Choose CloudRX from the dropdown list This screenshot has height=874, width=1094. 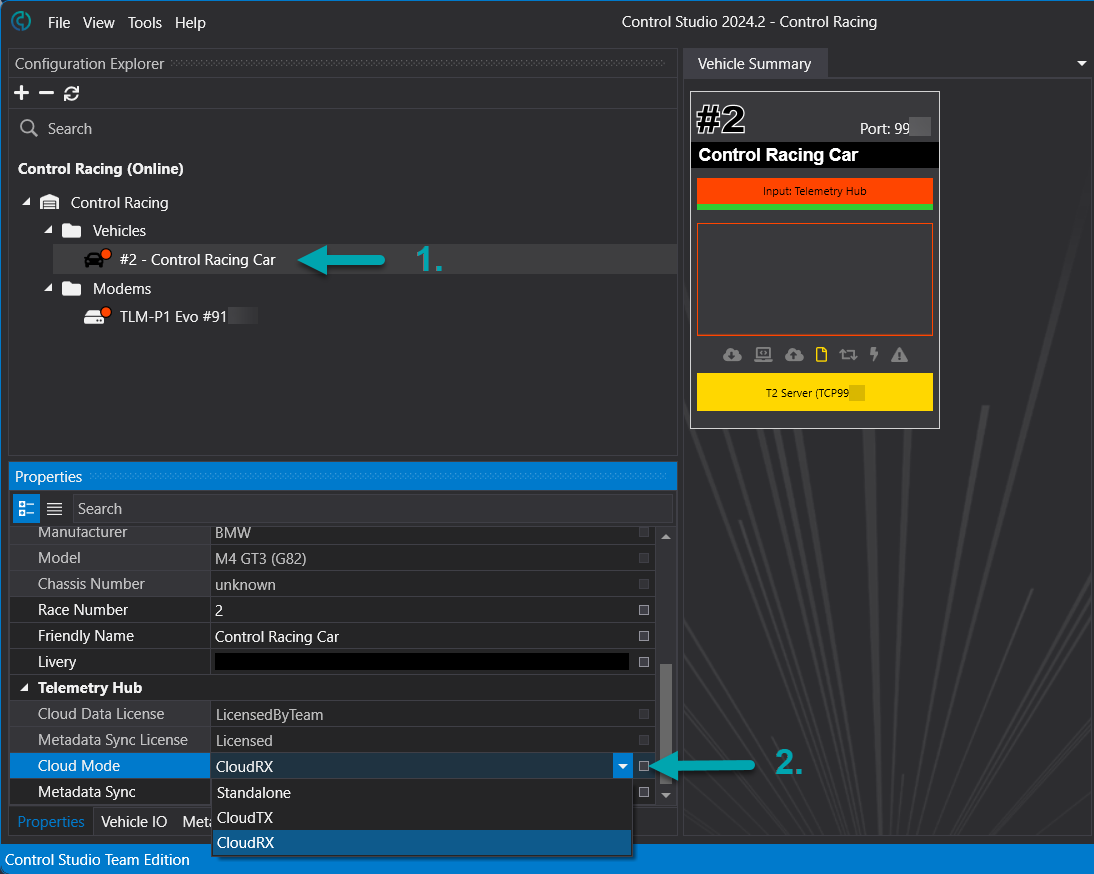point(421,843)
